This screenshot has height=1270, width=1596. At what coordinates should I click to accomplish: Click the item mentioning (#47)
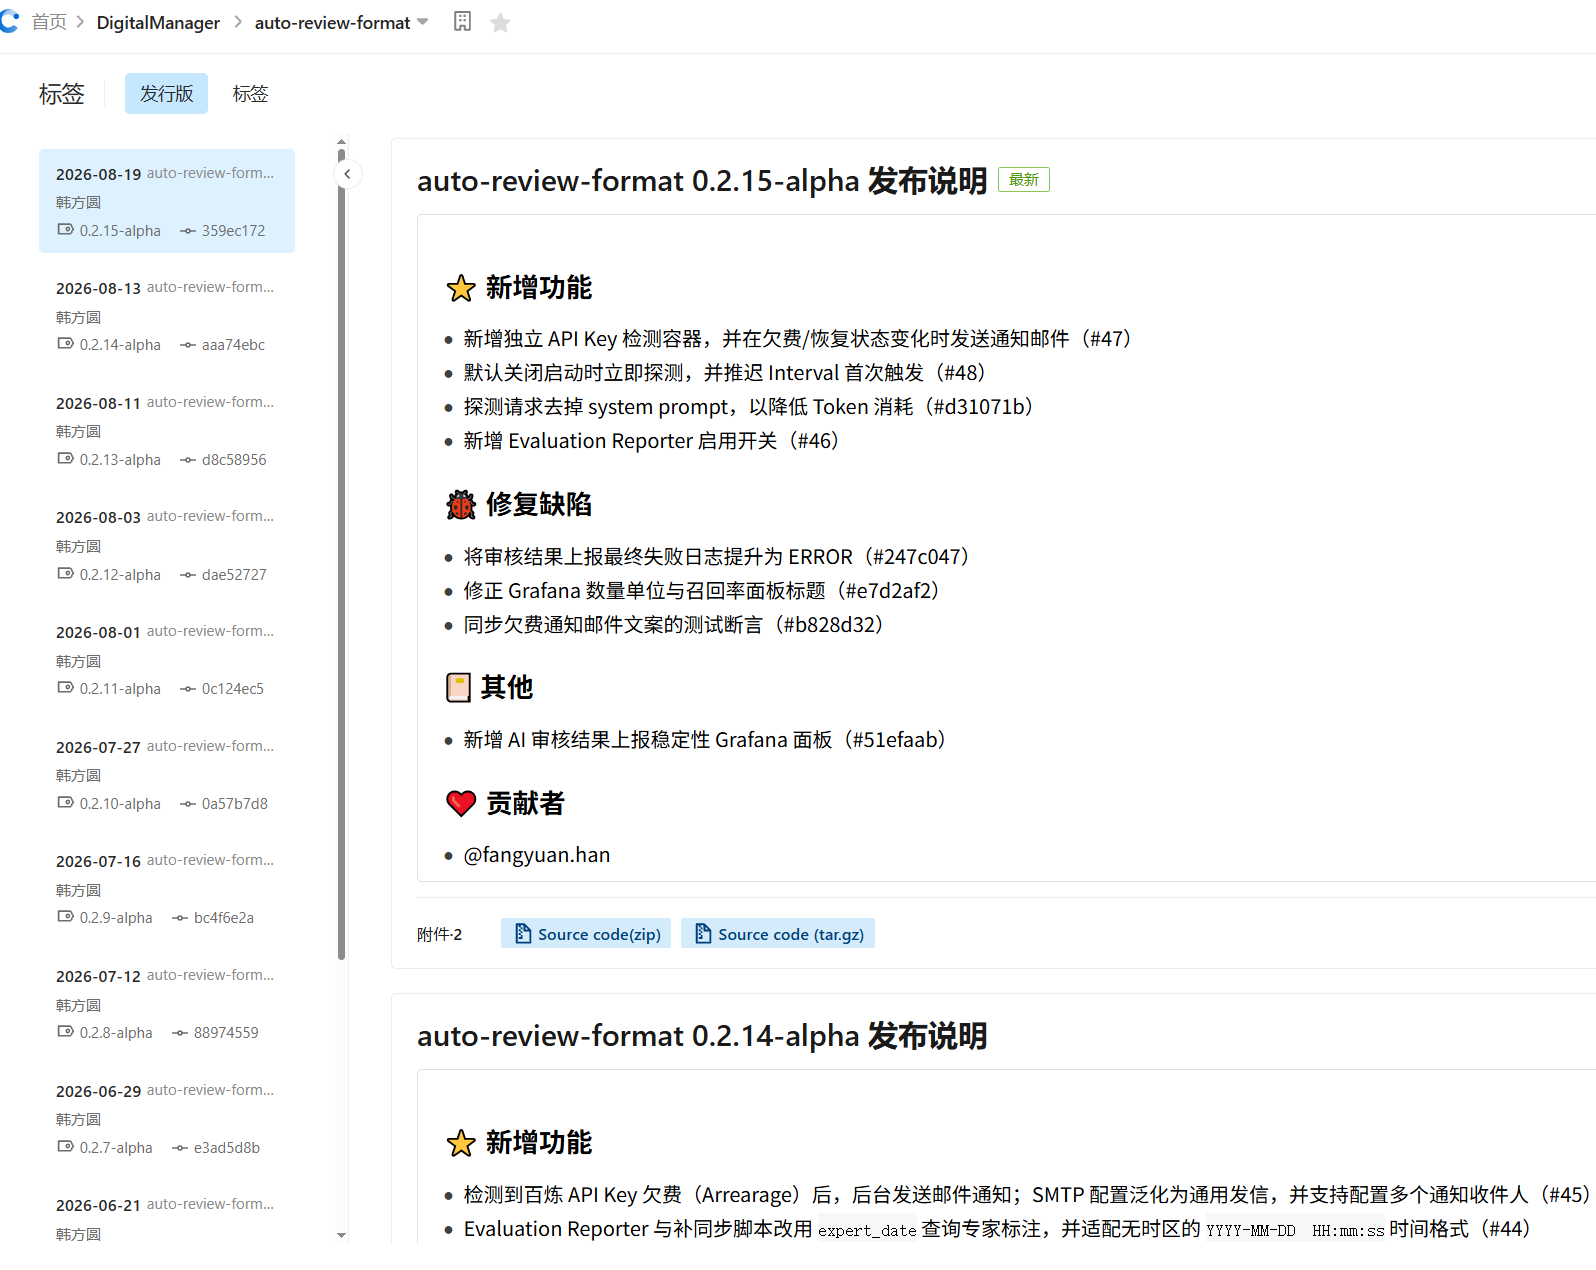point(797,339)
